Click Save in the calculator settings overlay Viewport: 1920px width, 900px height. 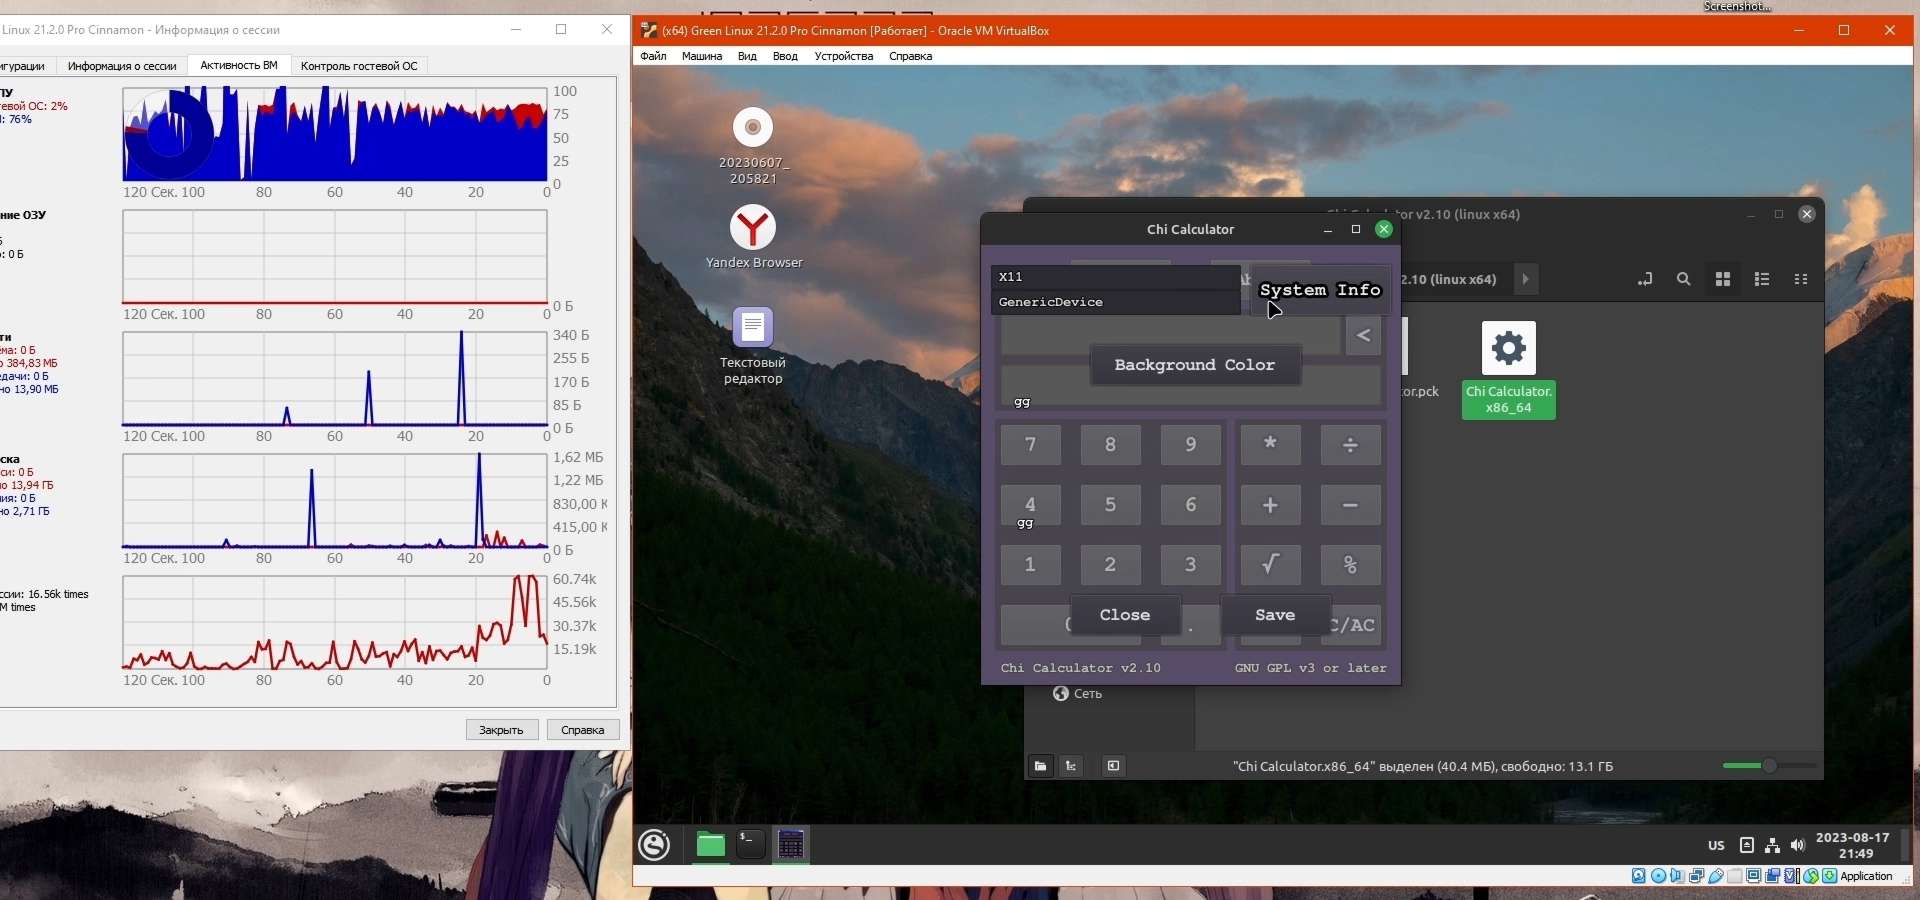pyautogui.click(x=1275, y=615)
